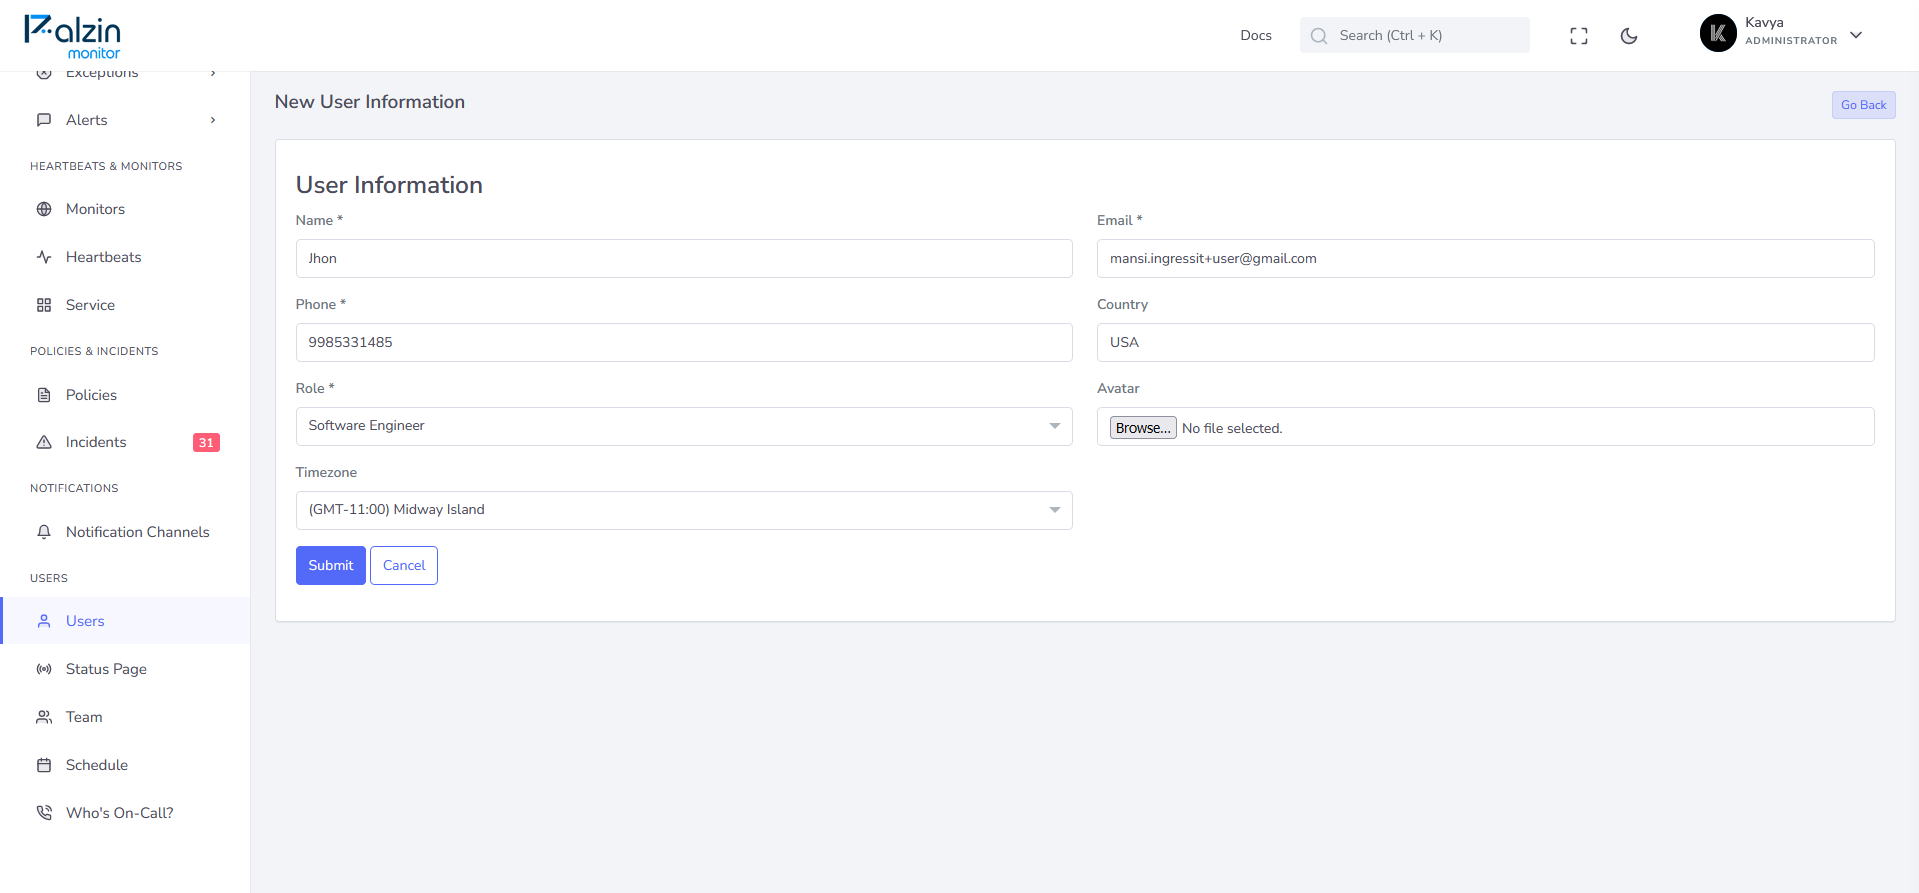
Task: Cancel the new user form
Action: (404, 565)
